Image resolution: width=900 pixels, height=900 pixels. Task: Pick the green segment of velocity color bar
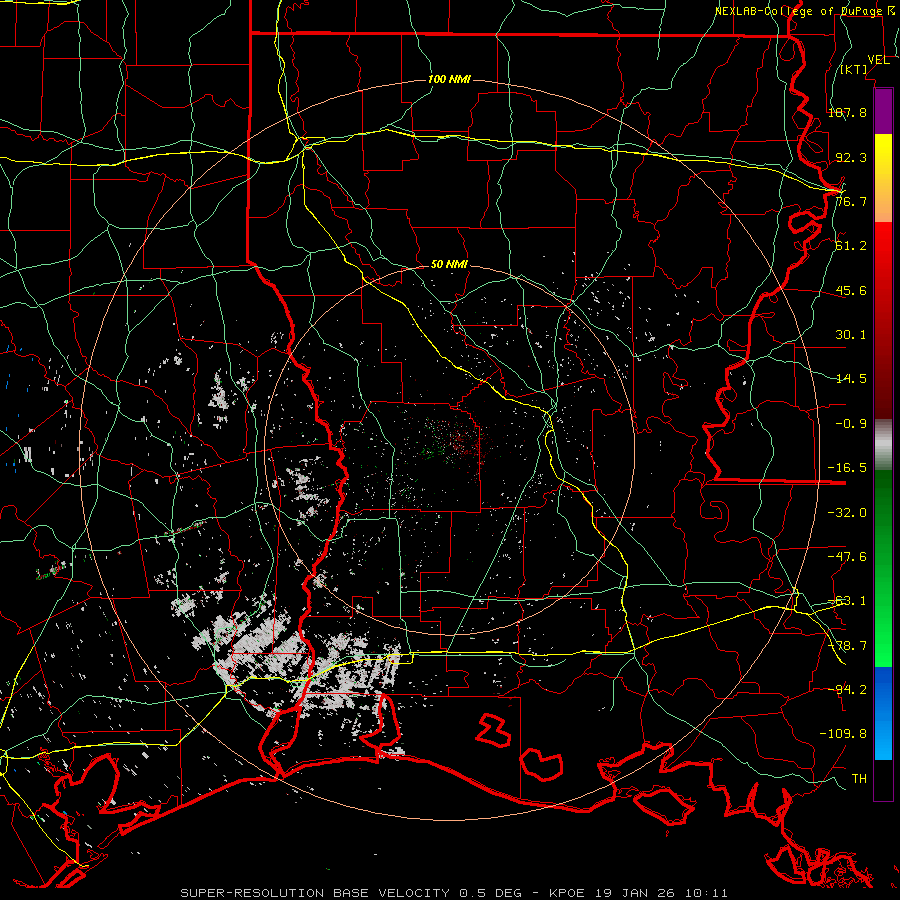pyautogui.click(x=883, y=568)
